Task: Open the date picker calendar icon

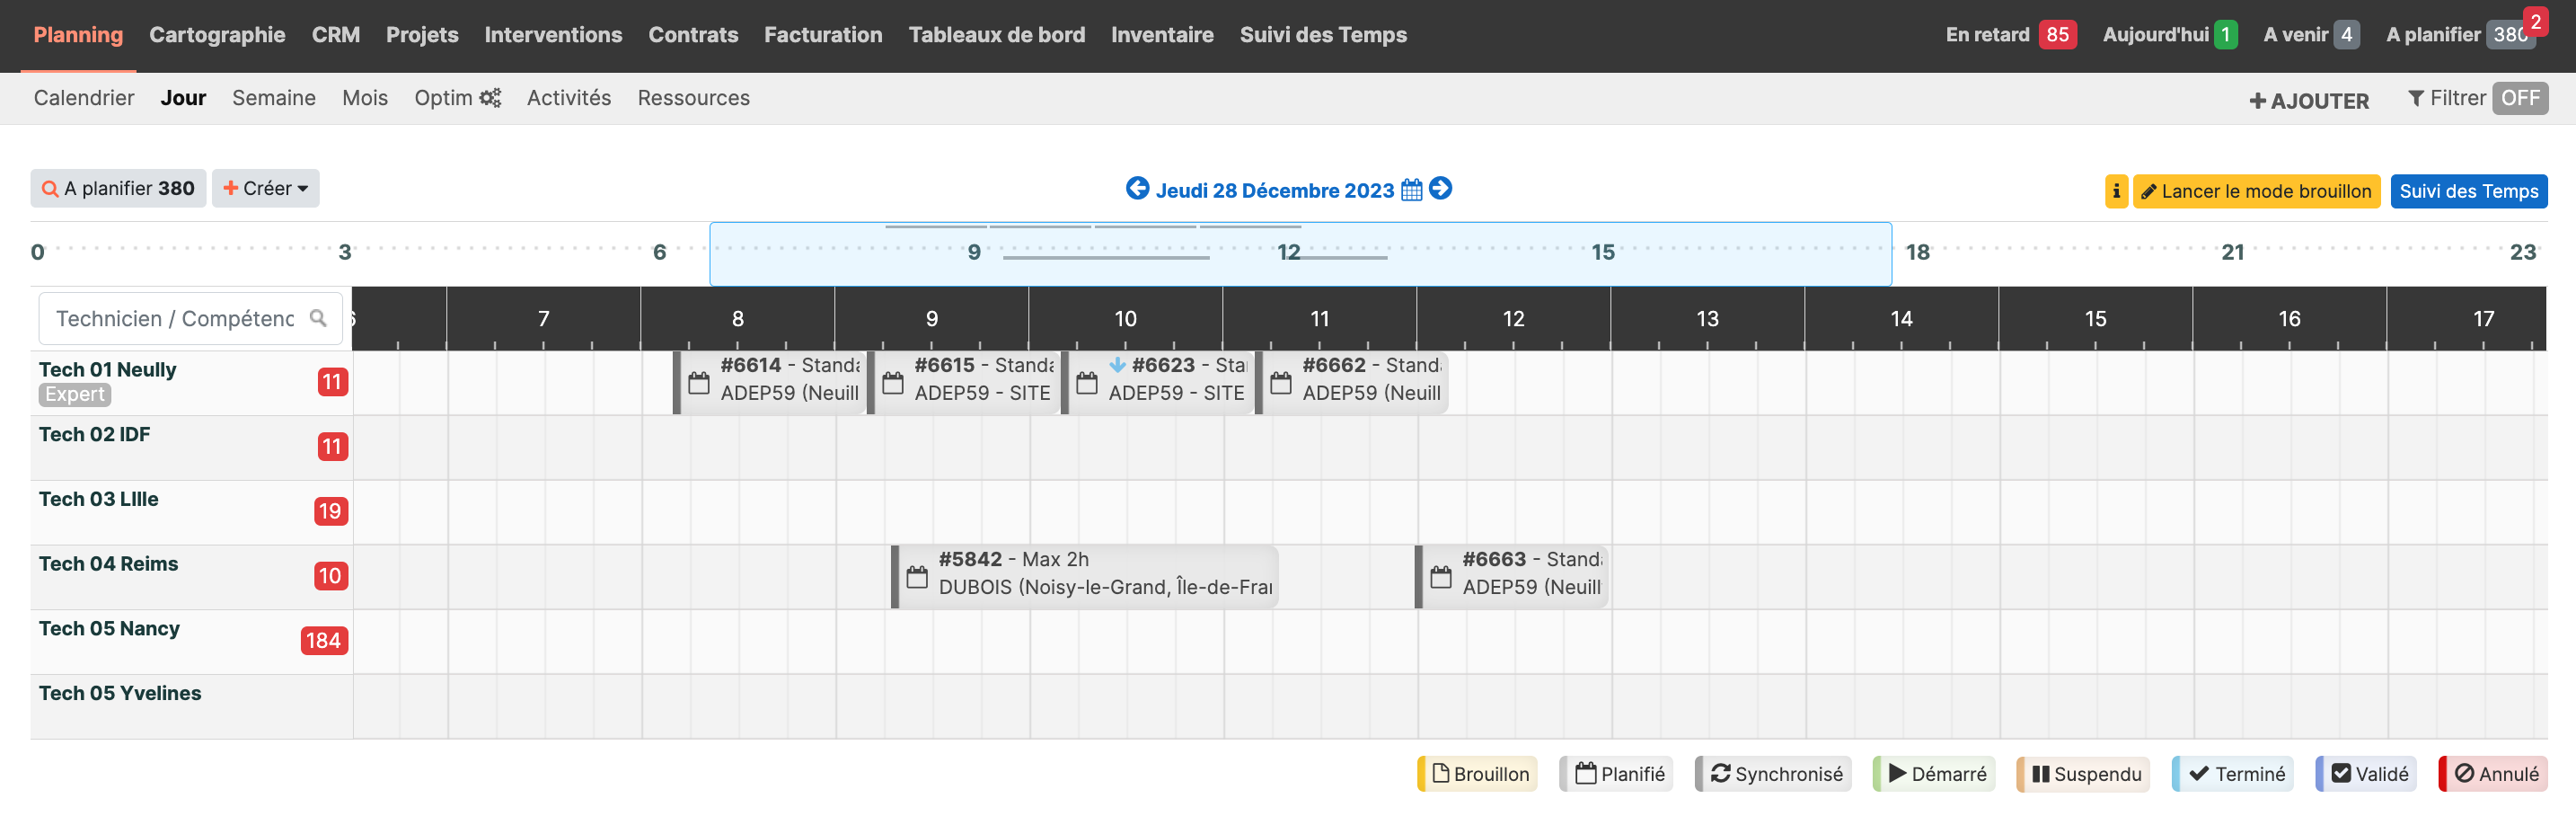Action: click(1411, 190)
